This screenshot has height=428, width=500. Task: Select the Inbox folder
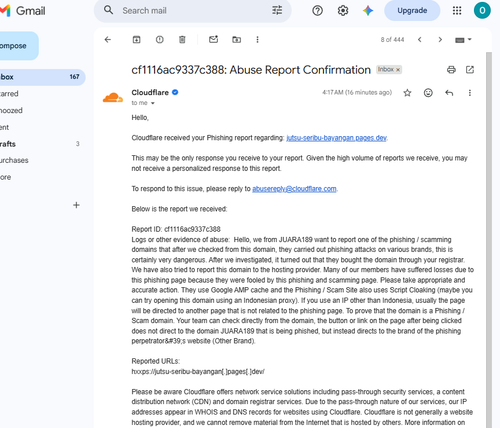[x=42, y=77]
